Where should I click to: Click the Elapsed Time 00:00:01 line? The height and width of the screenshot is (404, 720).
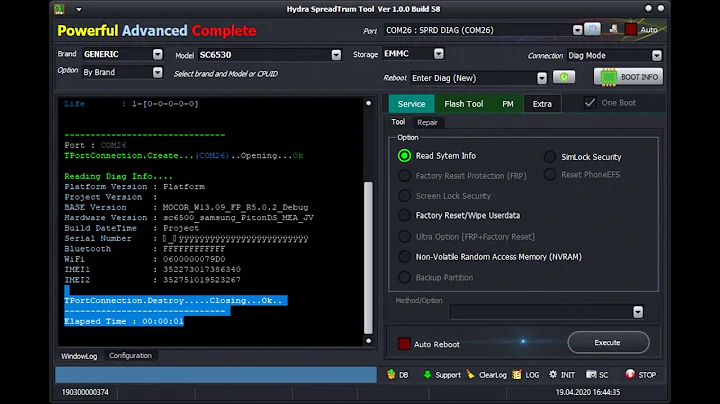(124, 321)
